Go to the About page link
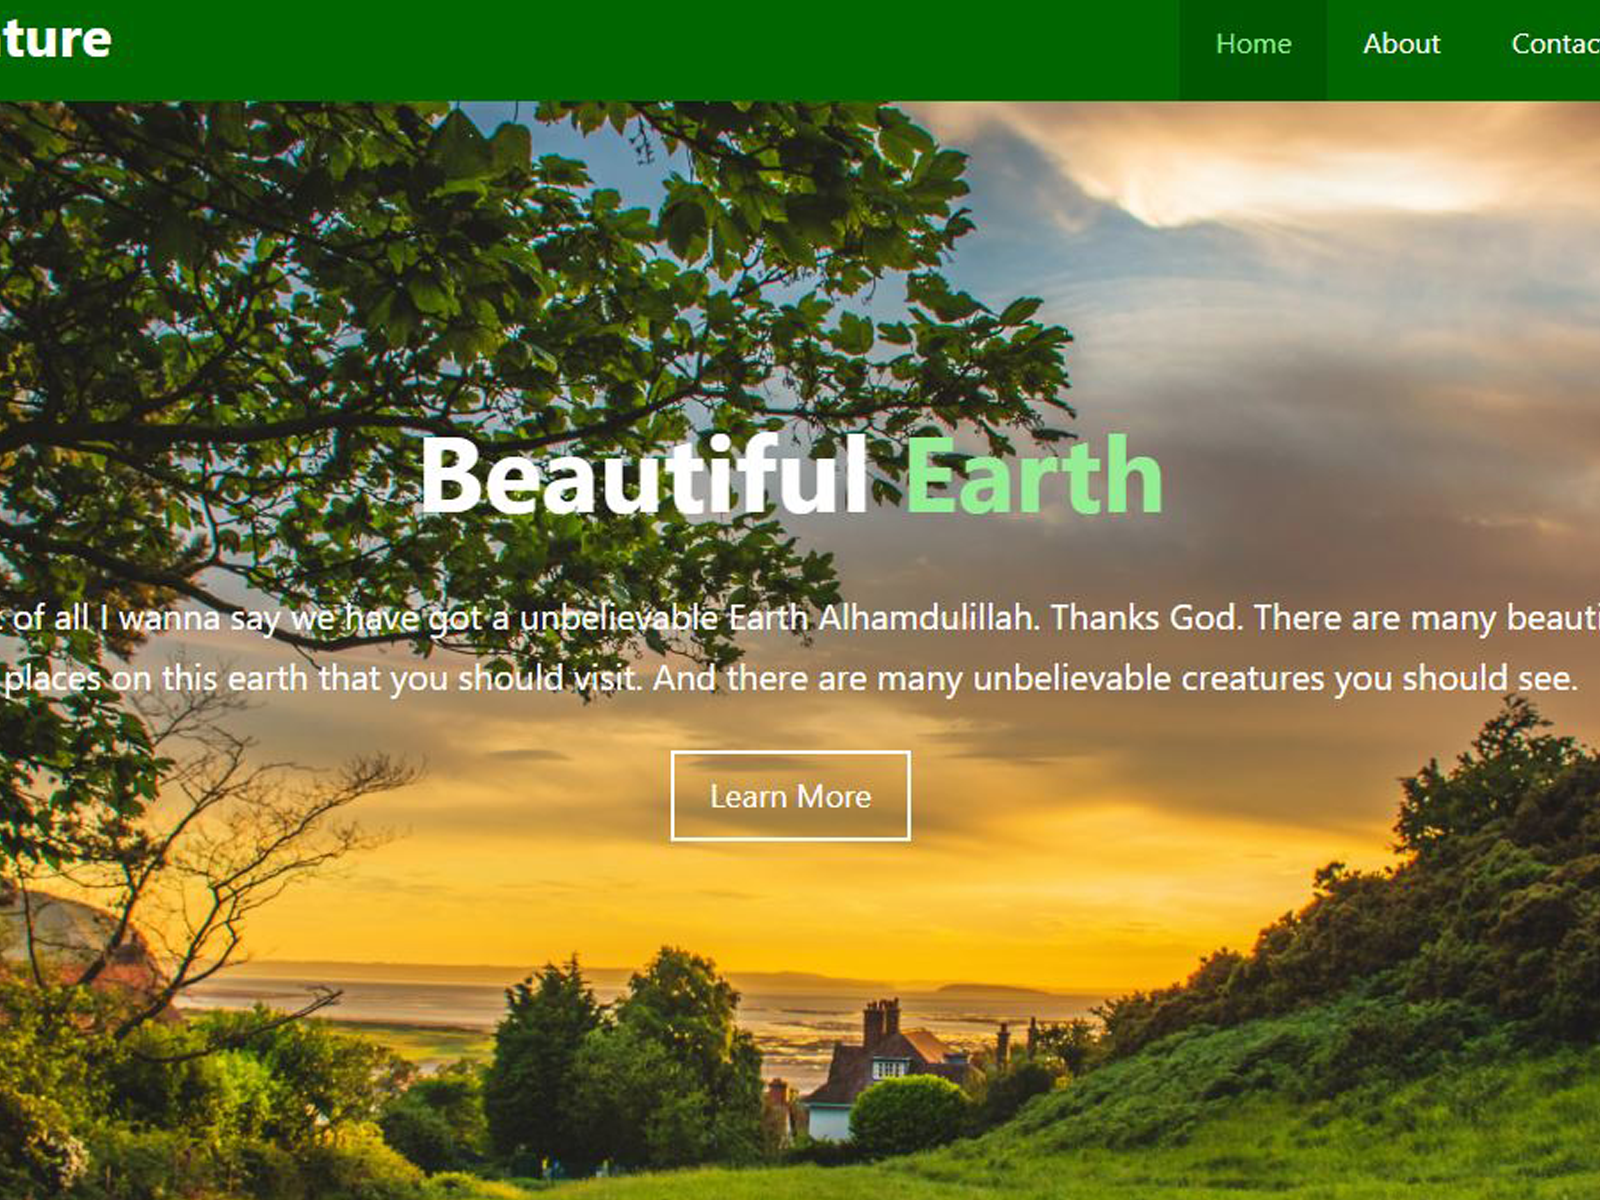This screenshot has height=1200, width=1600. tap(1401, 44)
